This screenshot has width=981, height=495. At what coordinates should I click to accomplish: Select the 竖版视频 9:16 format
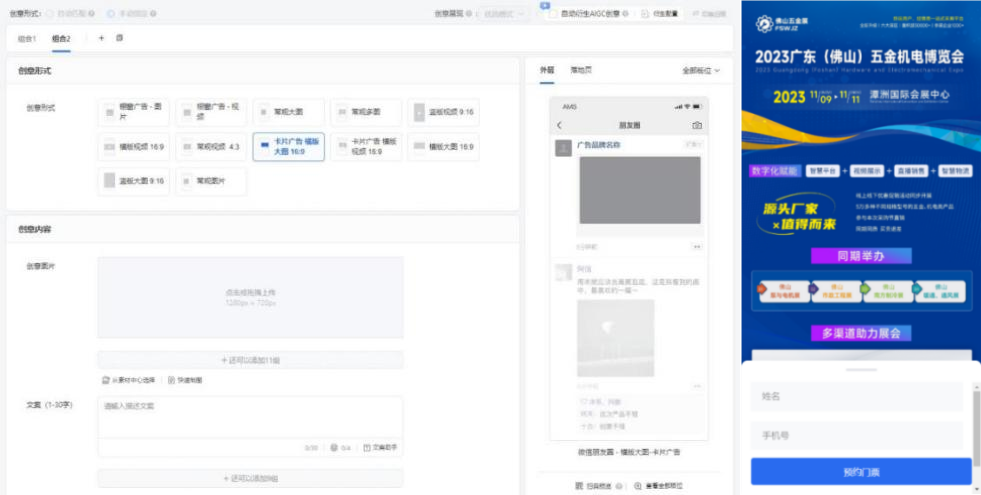[444, 112]
